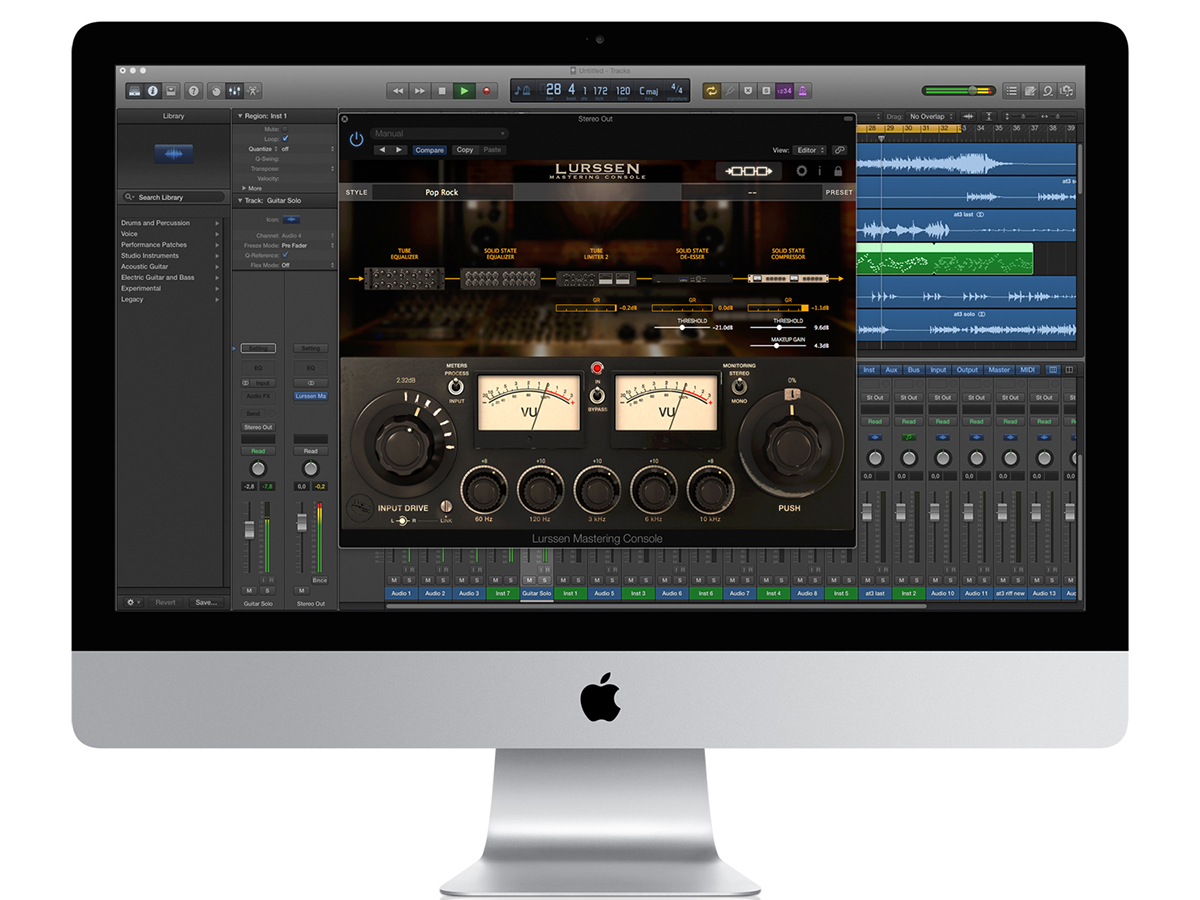Screen dimensions: 1200x900
Task: Open the Library panel icon in toolbar
Action: pyautogui.click(x=134, y=90)
